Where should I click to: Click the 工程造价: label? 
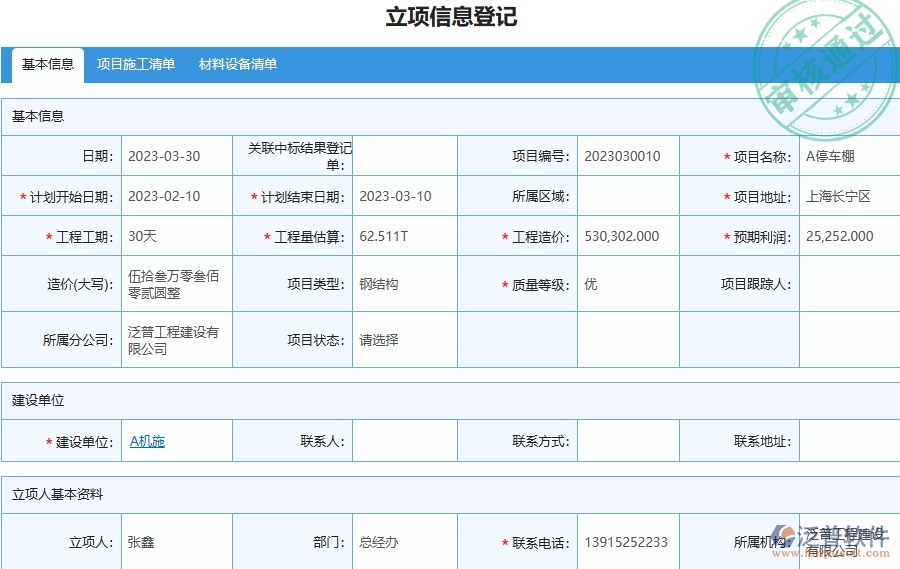pos(541,237)
